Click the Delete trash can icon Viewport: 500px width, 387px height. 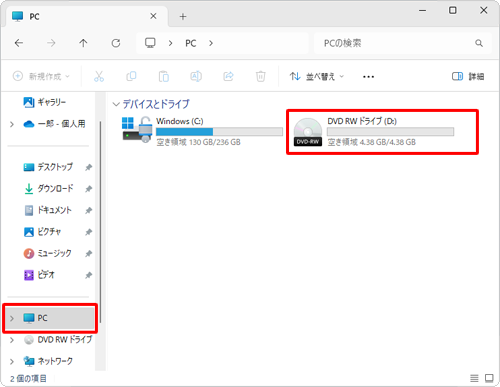(x=260, y=76)
